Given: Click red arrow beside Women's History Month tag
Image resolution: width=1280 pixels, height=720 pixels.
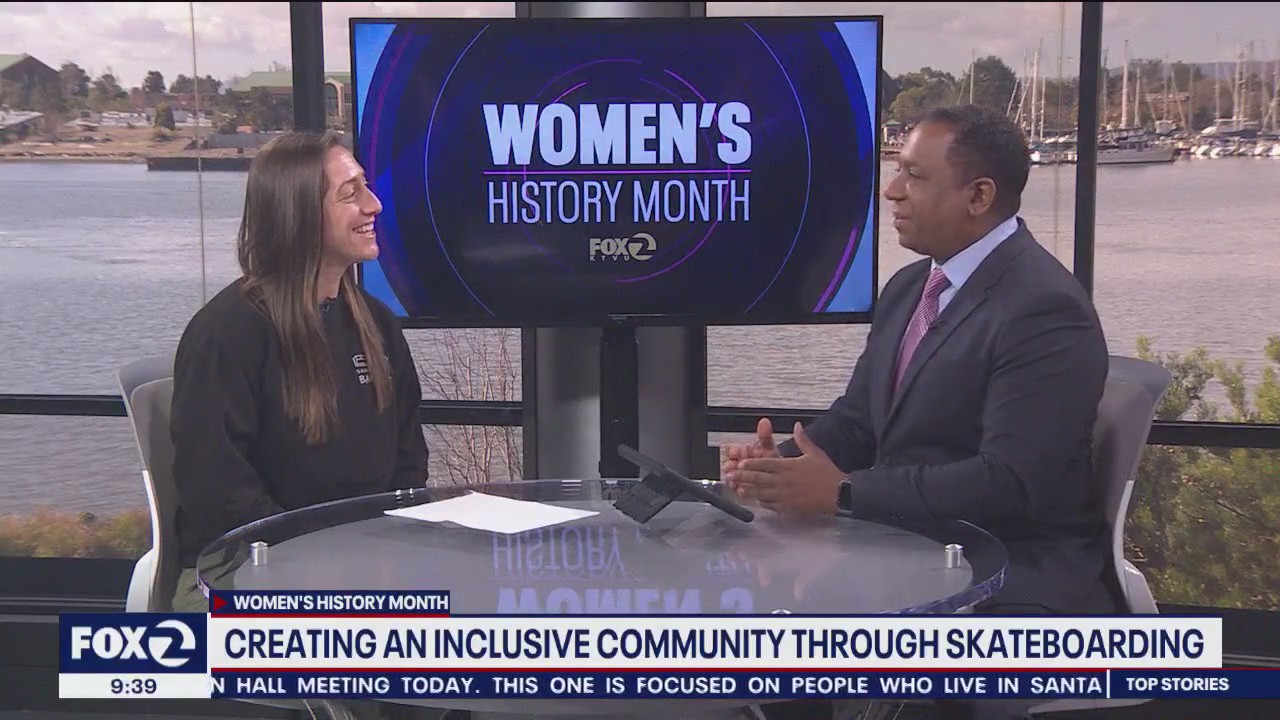Looking at the screenshot, I should 220,603.
